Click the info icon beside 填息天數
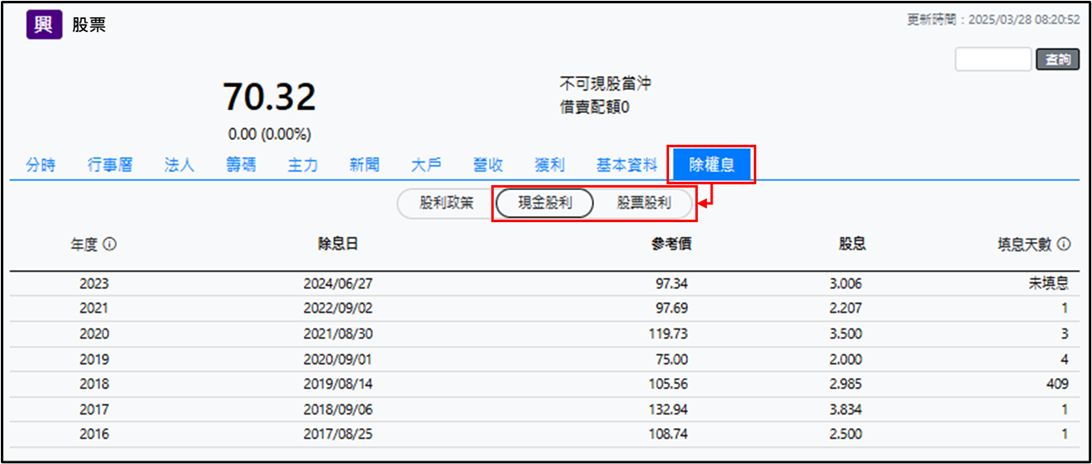Screen dimensions: 1092x464 pyautogui.click(x=1064, y=244)
